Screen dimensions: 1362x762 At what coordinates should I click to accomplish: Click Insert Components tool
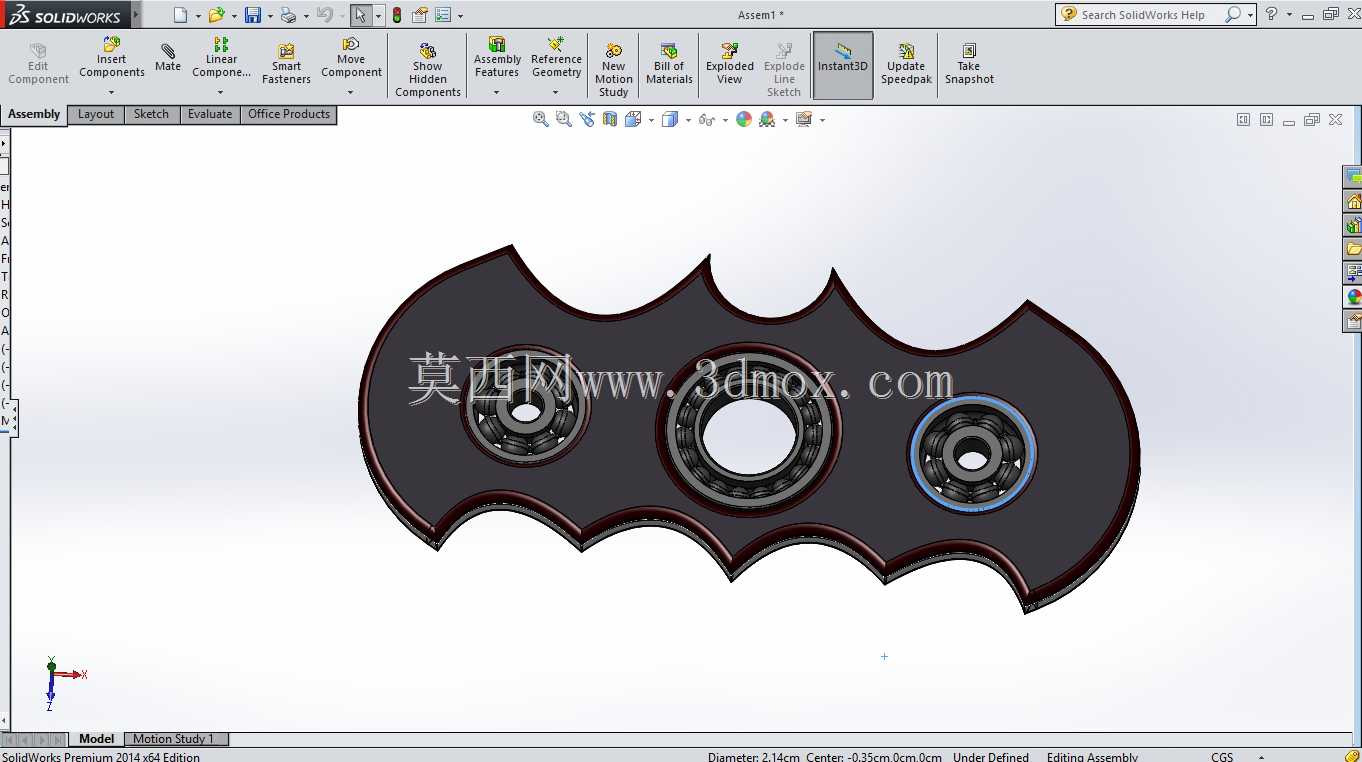pyautogui.click(x=112, y=57)
